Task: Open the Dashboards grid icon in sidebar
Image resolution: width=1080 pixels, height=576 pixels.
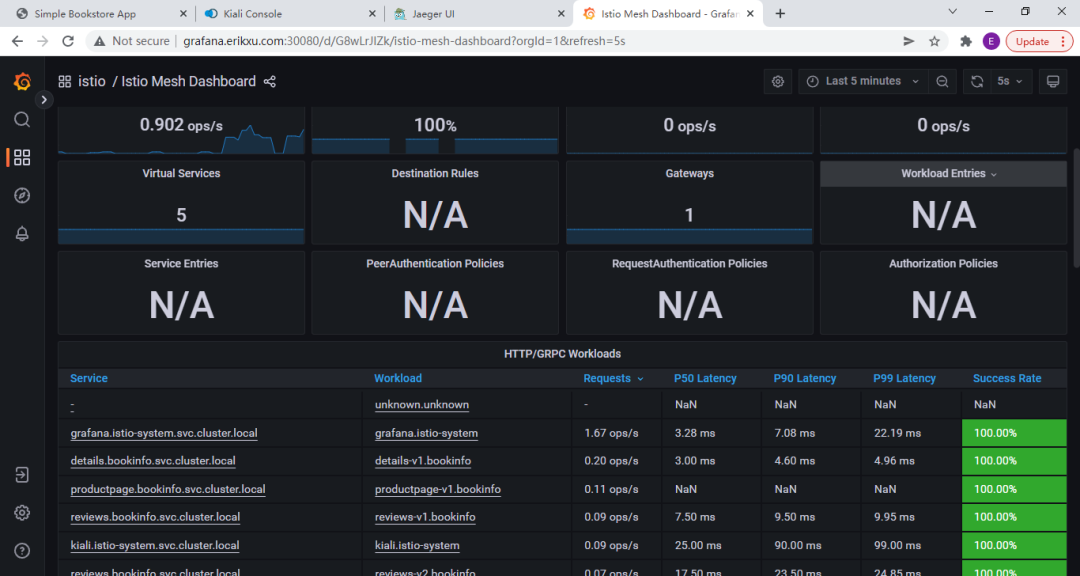Action: 22,157
